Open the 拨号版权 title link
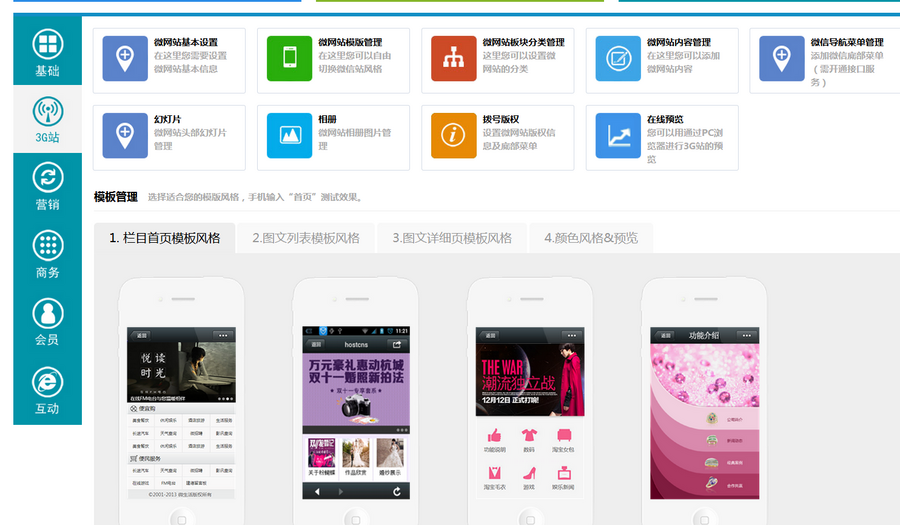The image size is (900, 525). coord(501,119)
